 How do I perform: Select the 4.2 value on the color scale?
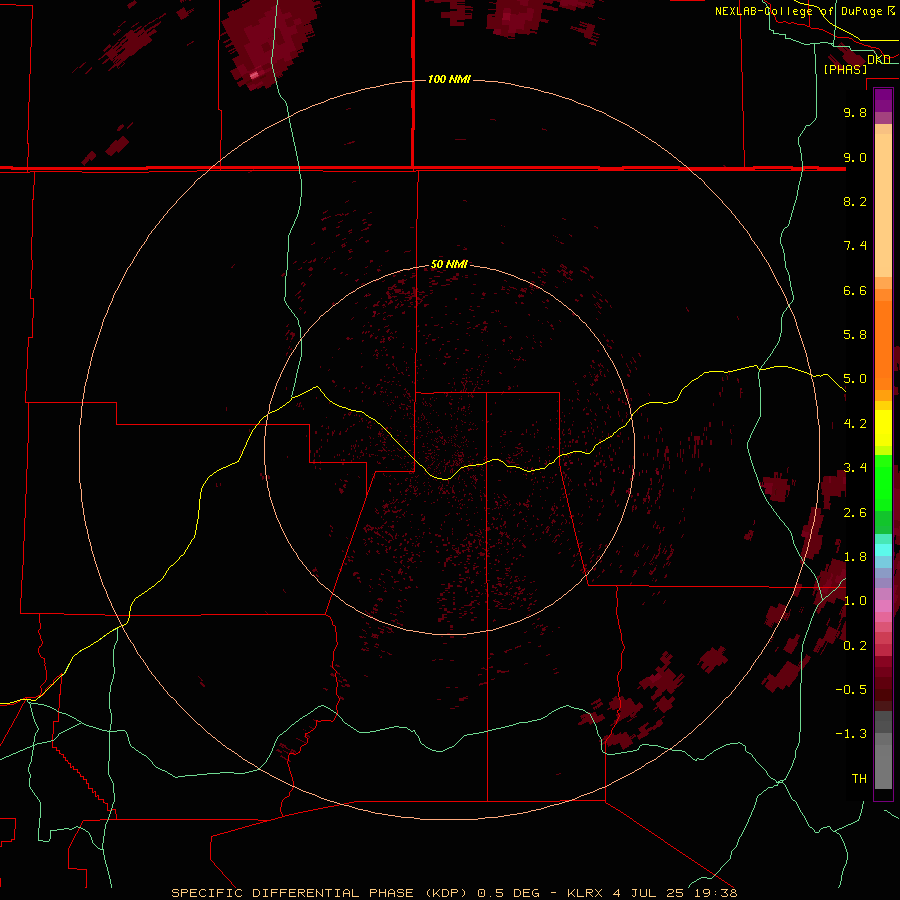click(855, 424)
